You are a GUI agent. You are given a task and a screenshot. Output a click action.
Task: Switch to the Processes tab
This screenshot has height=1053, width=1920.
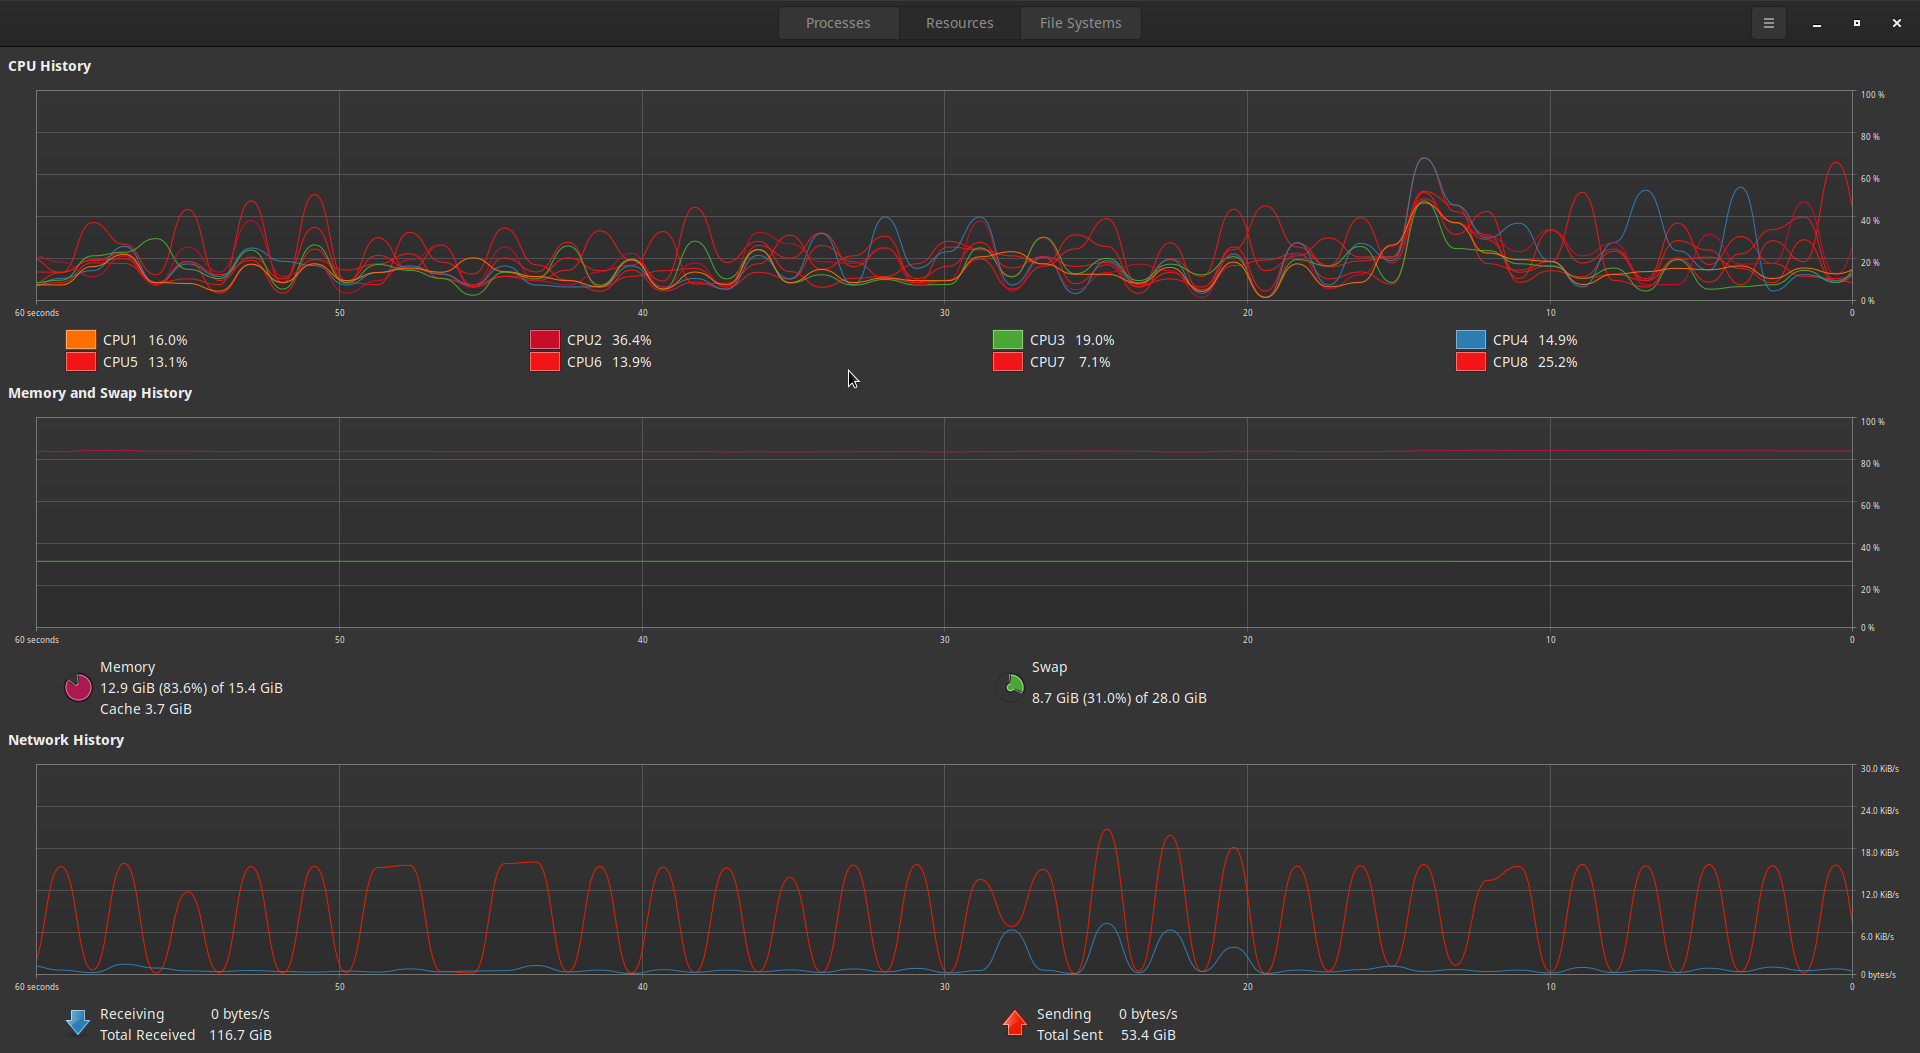coord(838,23)
